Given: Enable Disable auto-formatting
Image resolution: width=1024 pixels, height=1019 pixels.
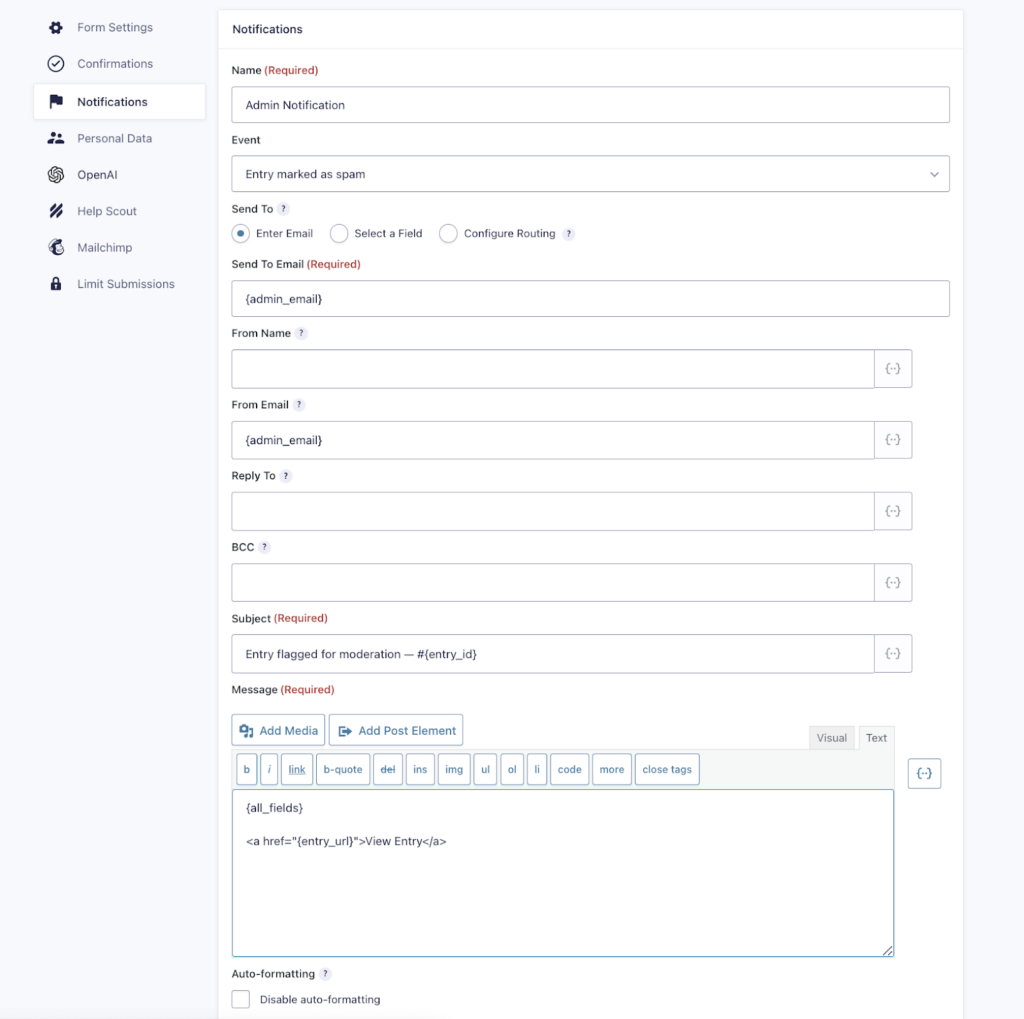Looking at the screenshot, I should pos(240,999).
